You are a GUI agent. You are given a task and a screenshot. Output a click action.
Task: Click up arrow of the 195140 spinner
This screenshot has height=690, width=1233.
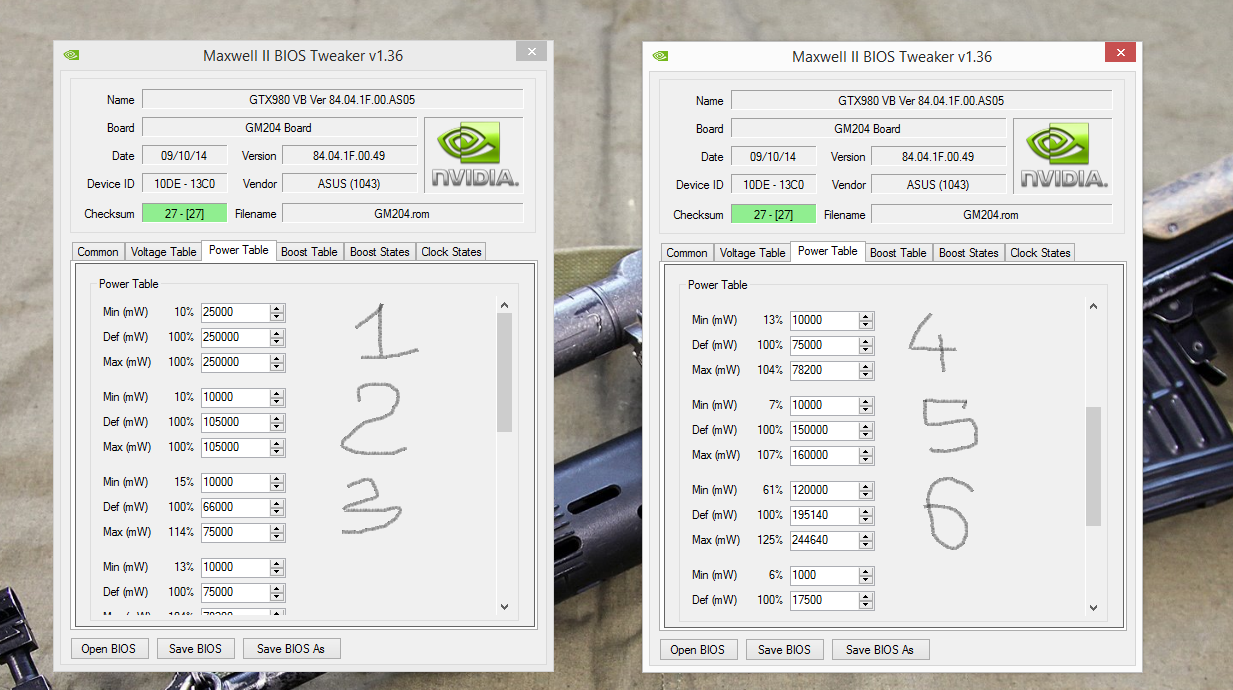click(866, 511)
